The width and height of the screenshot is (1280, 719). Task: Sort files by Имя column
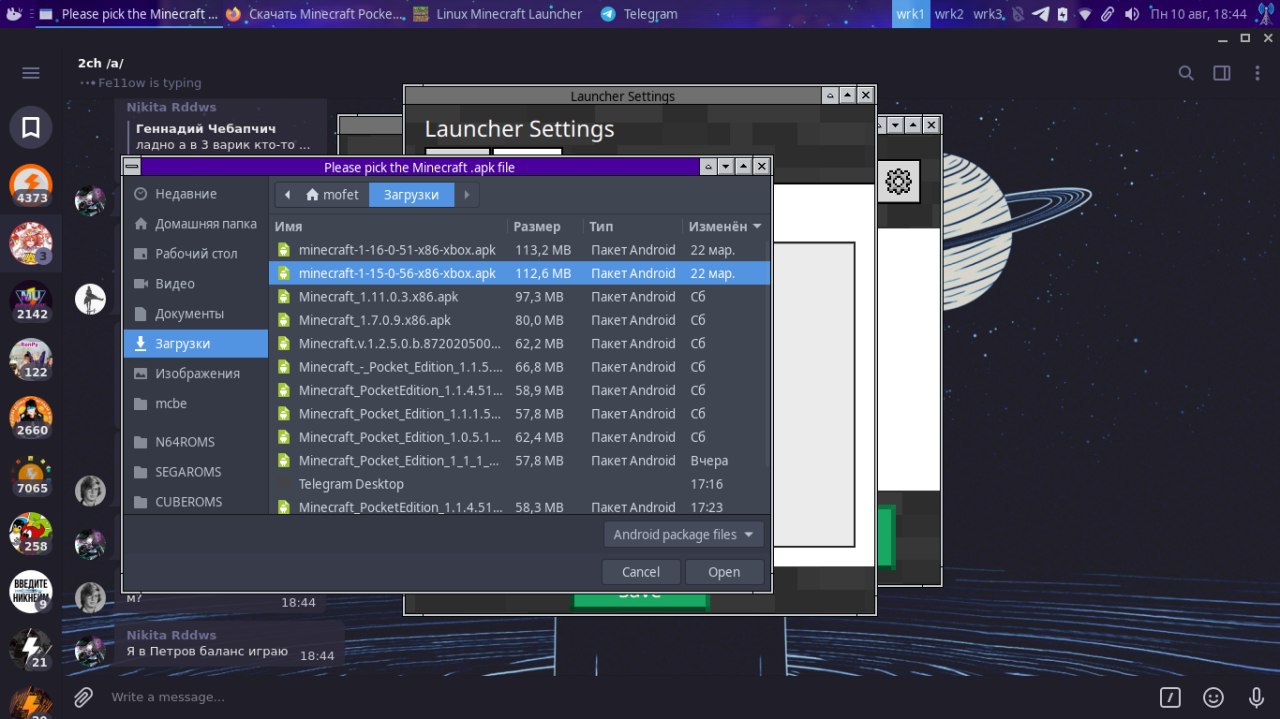point(389,227)
